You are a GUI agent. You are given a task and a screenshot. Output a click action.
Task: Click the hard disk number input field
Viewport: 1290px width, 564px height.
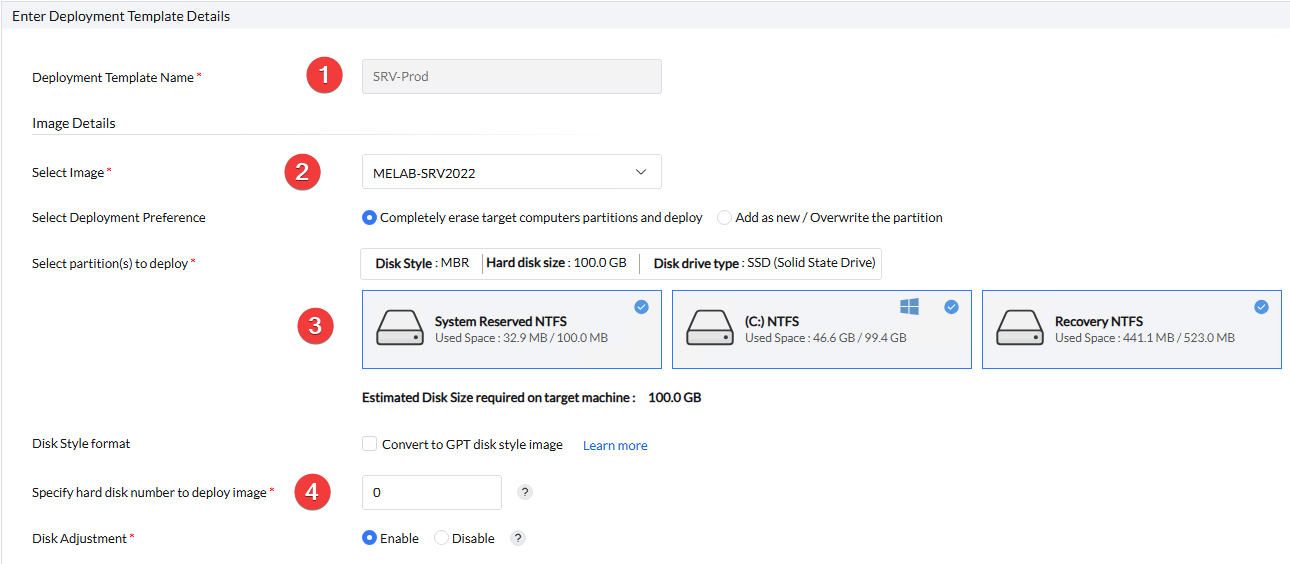click(x=431, y=492)
